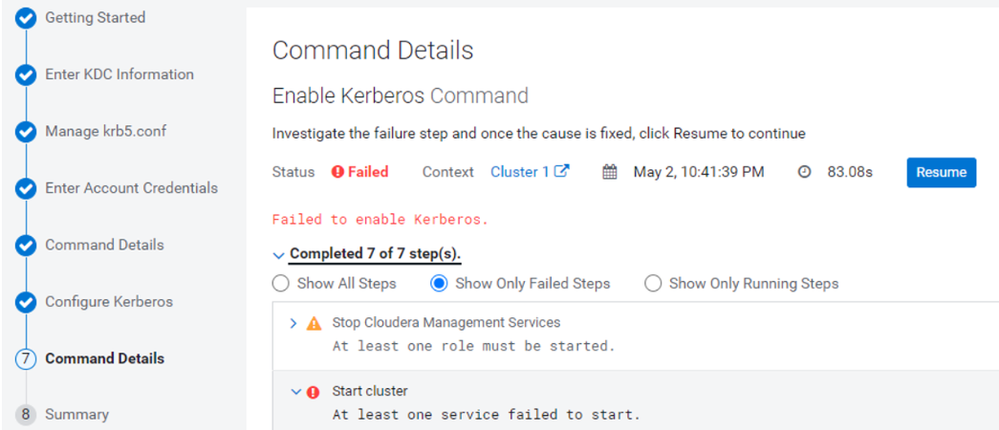
Task: Select the Show Only Failed Steps radio button
Action: coord(438,283)
